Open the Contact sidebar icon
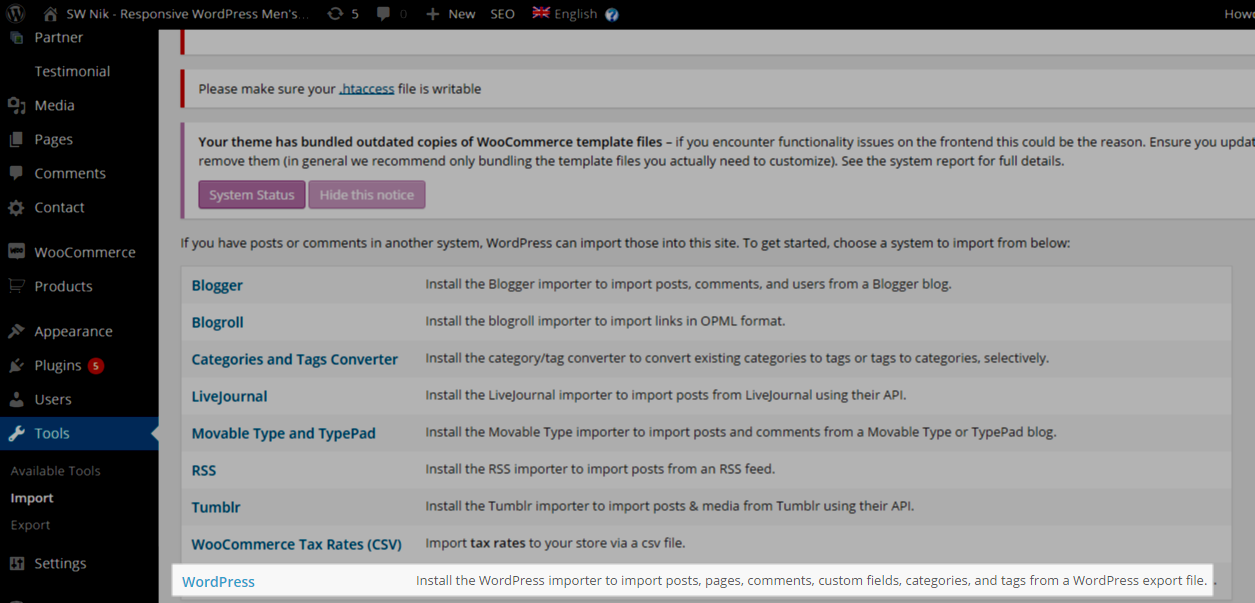This screenshot has height=603, width=1255. (x=16, y=207)
